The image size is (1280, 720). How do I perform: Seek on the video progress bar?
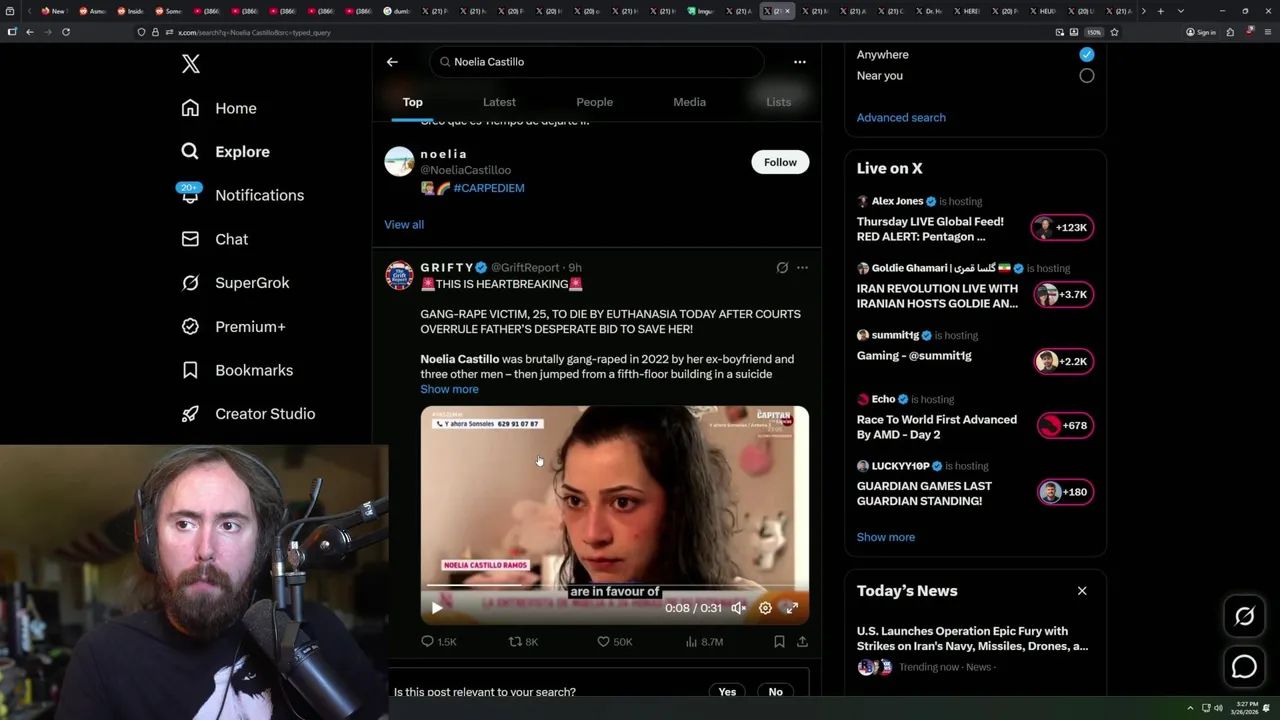(614, 586)
